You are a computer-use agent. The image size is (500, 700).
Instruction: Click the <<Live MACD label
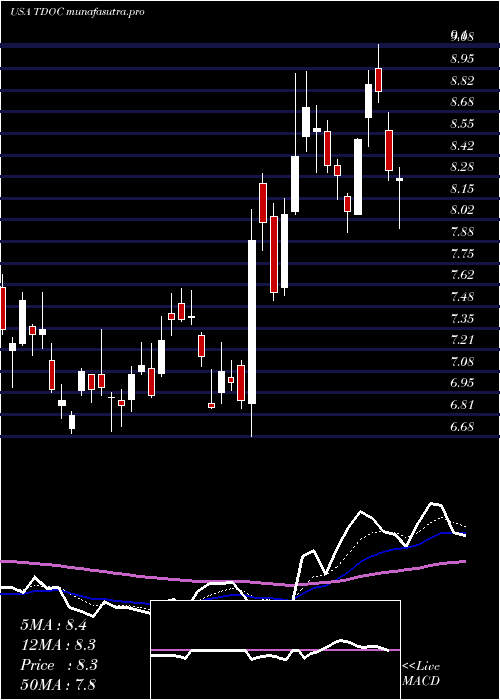421,674
